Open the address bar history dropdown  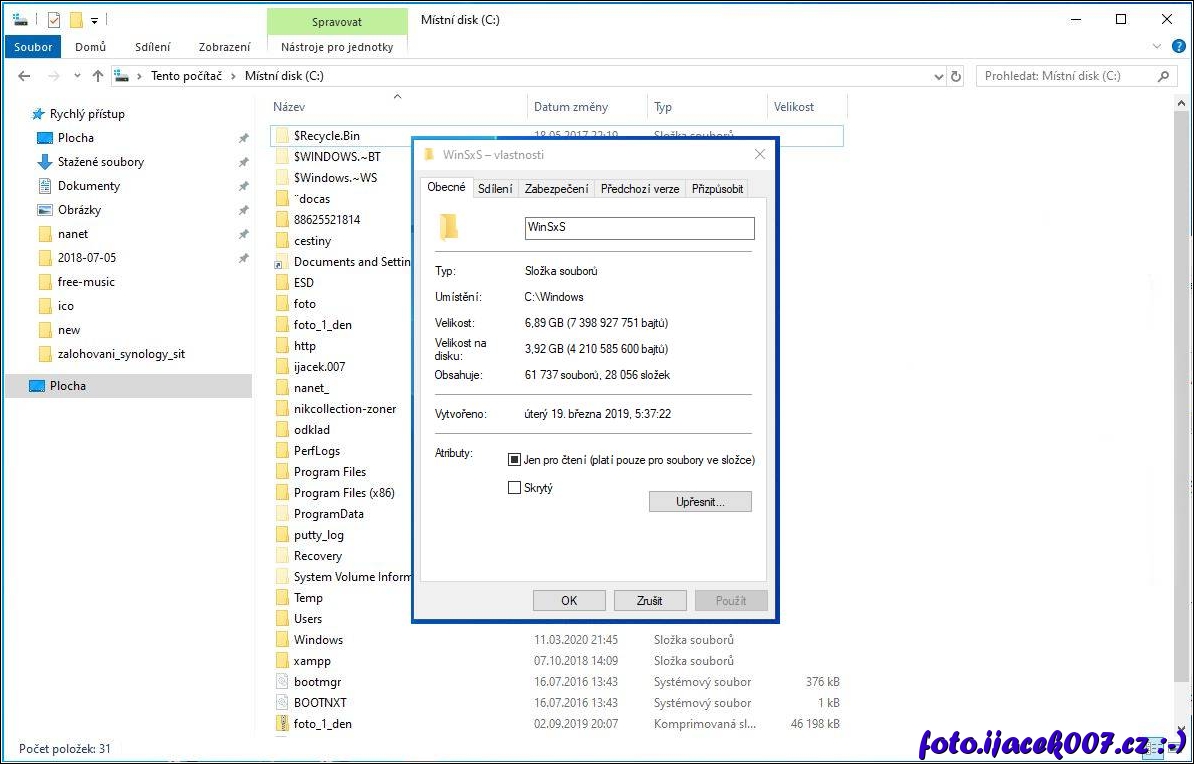(938, 76)
